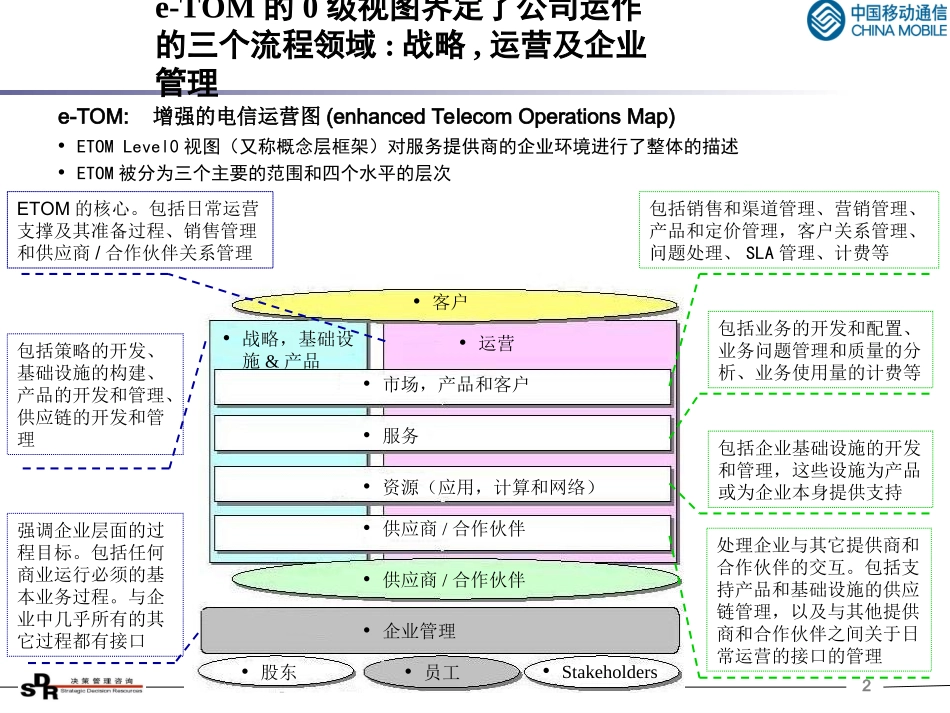The width and height of the screenshot is (950, 713).
Task: Select the 处理企业与其它提供商 callout box
Action: point(819,599)
